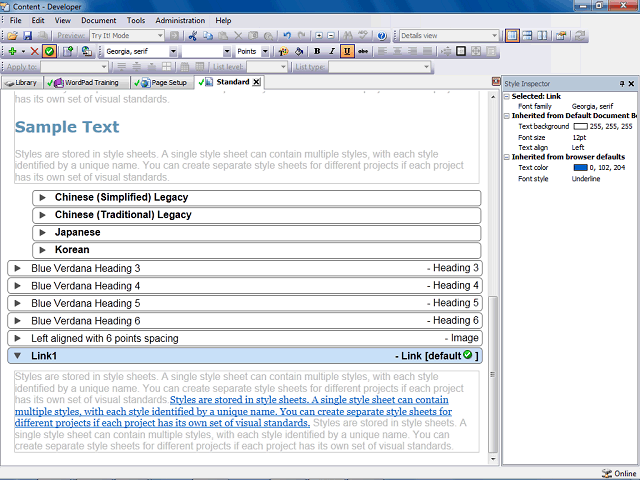Open the Points unit dropdown
640x480 pixels.
[x=265, y=51]
